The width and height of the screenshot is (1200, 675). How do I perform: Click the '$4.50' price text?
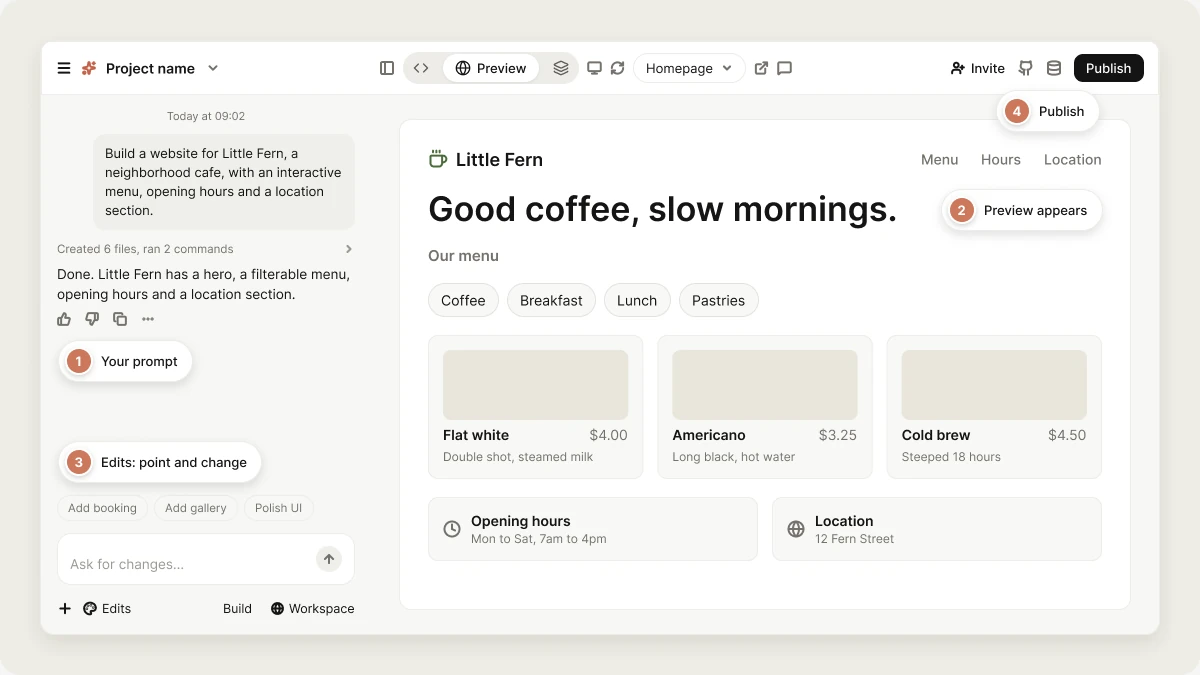click(1067, 435)
